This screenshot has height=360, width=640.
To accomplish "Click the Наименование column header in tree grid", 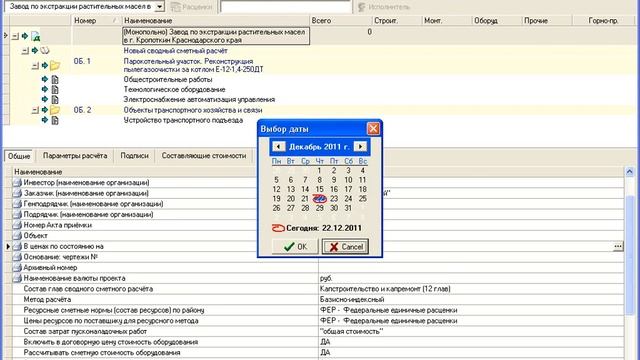I will [x=216, y=20].
